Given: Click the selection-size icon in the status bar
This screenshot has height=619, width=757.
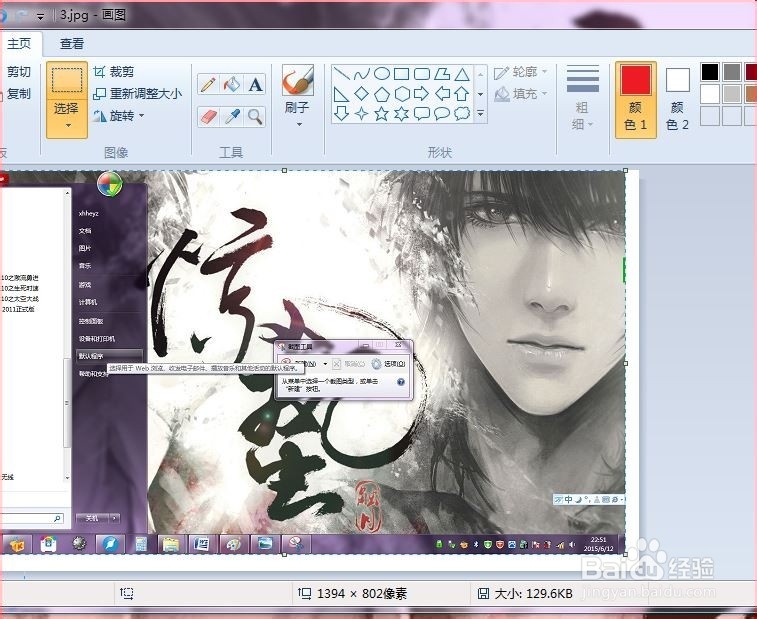Looking at the screenshot, I should tap(126, 593).
